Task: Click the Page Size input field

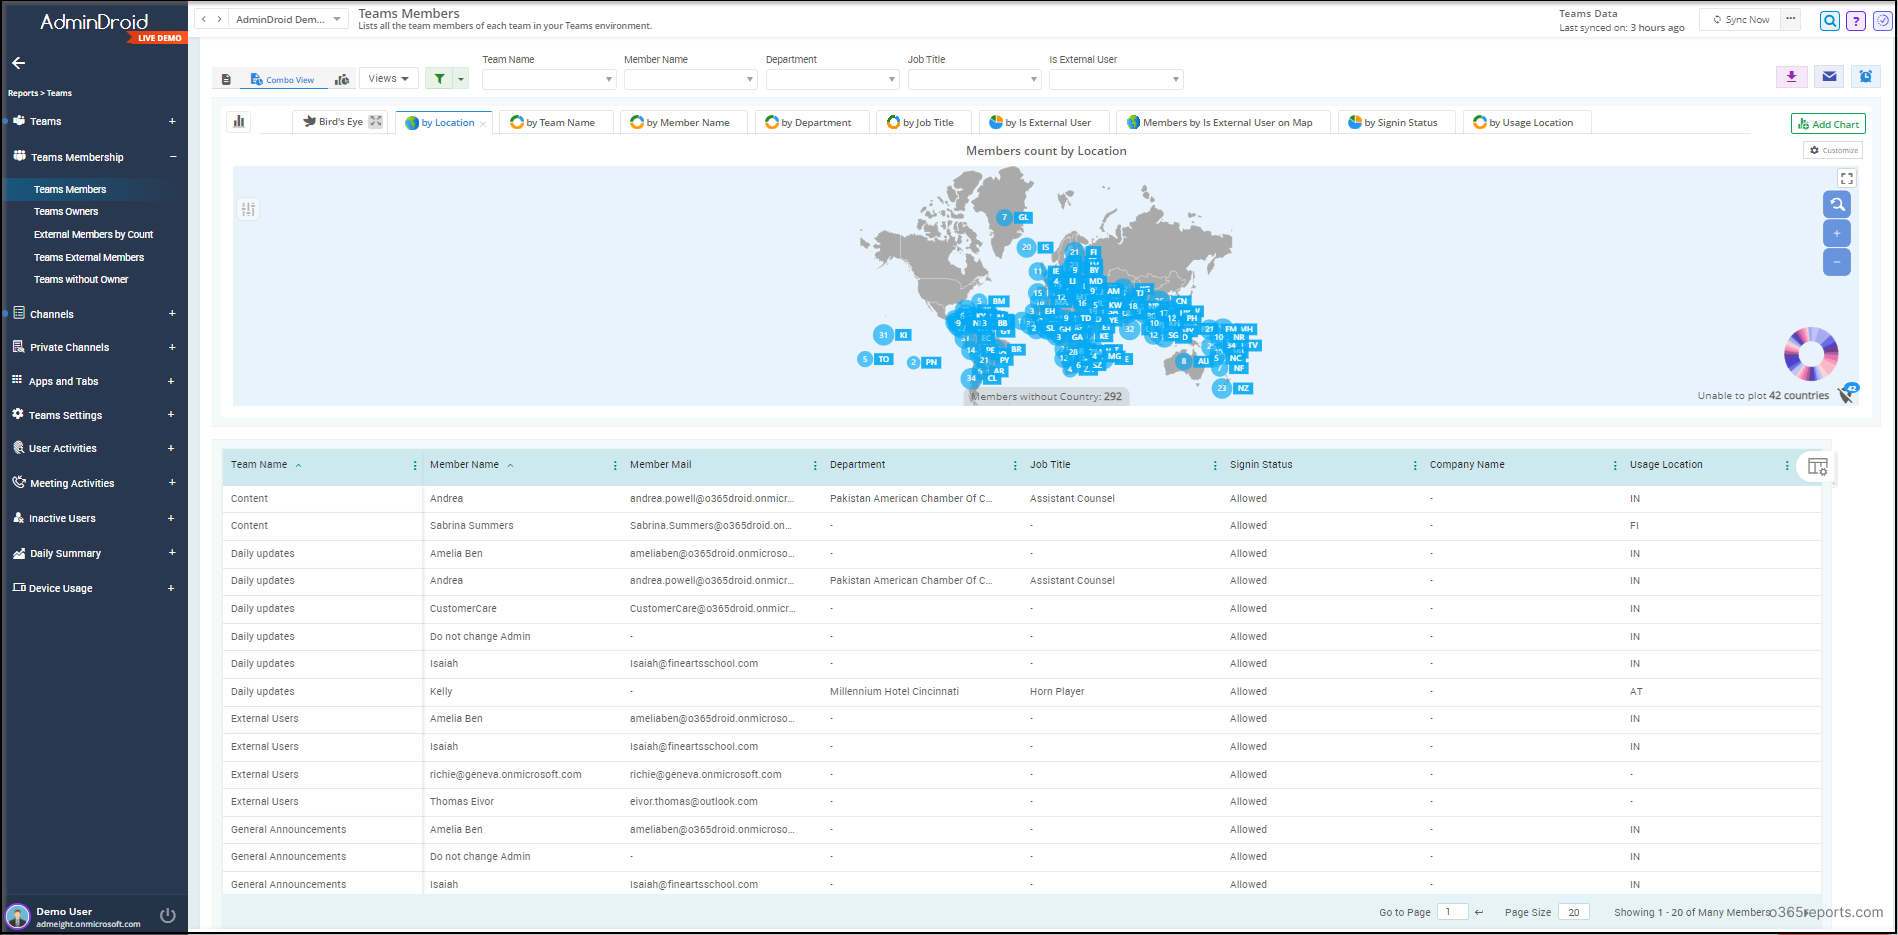Action: [x=1574, y=912]
